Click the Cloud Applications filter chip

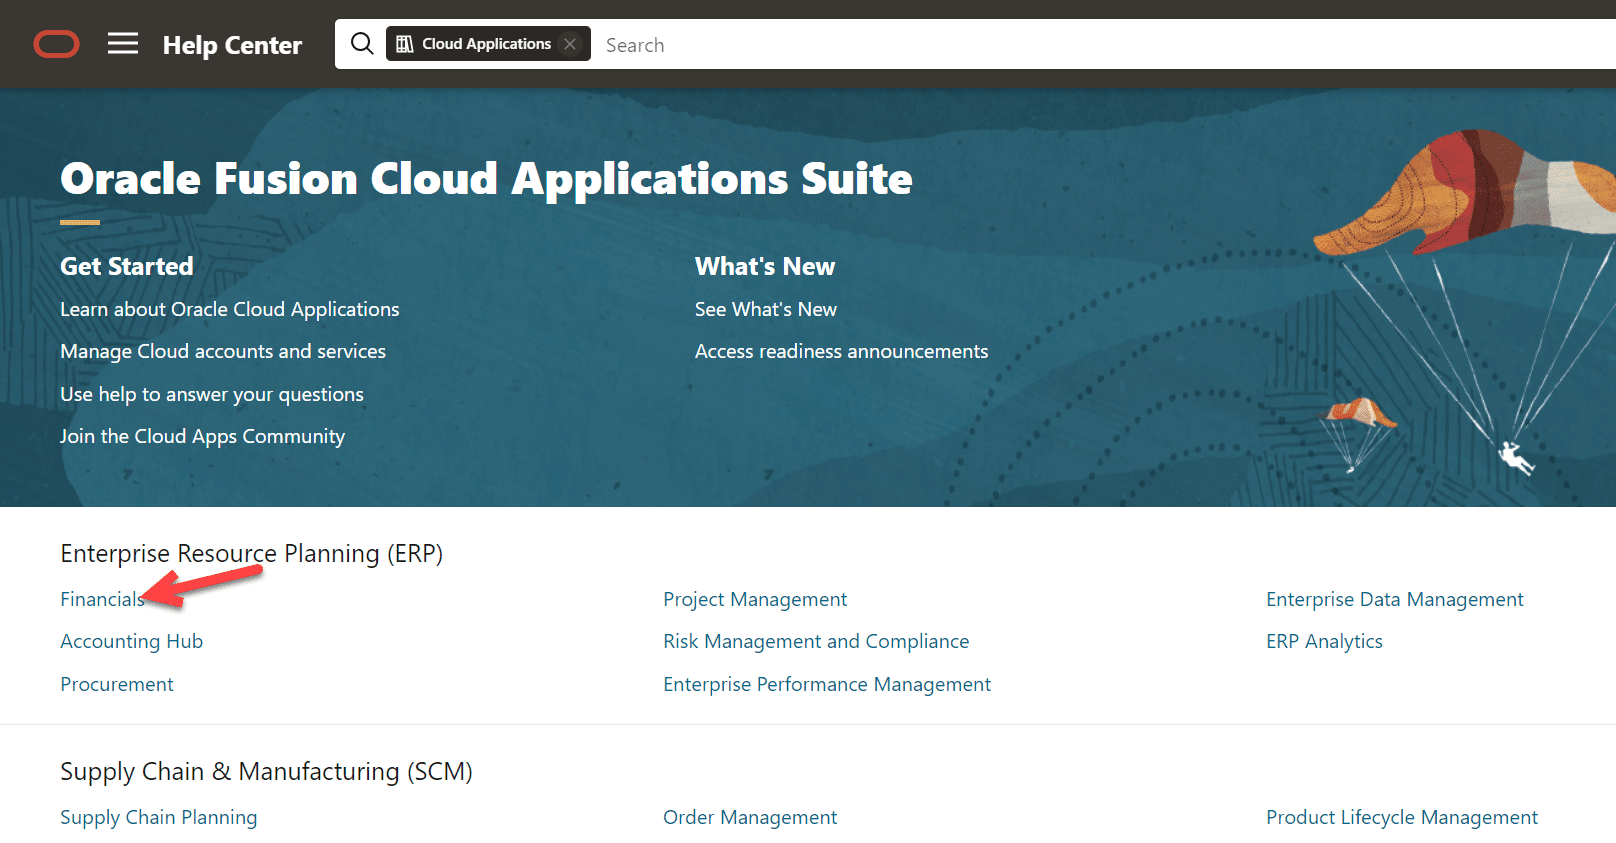pos(487,44)
